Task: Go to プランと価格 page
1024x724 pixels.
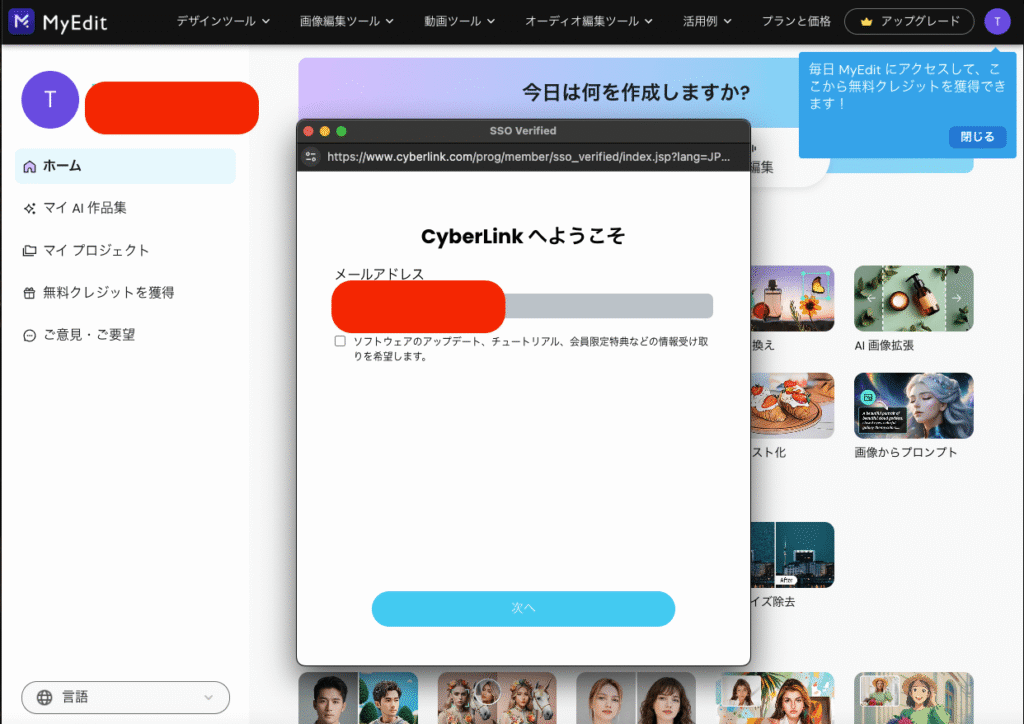Action: (796, 21)
